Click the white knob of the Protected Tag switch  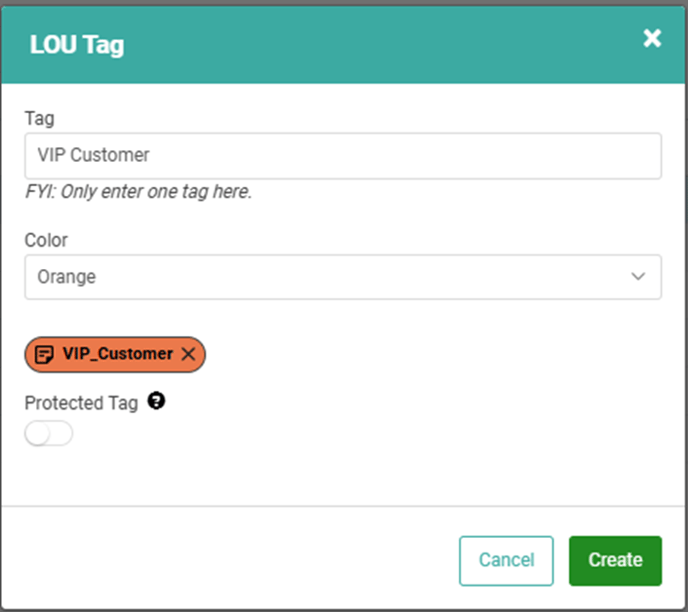[37, 433]
